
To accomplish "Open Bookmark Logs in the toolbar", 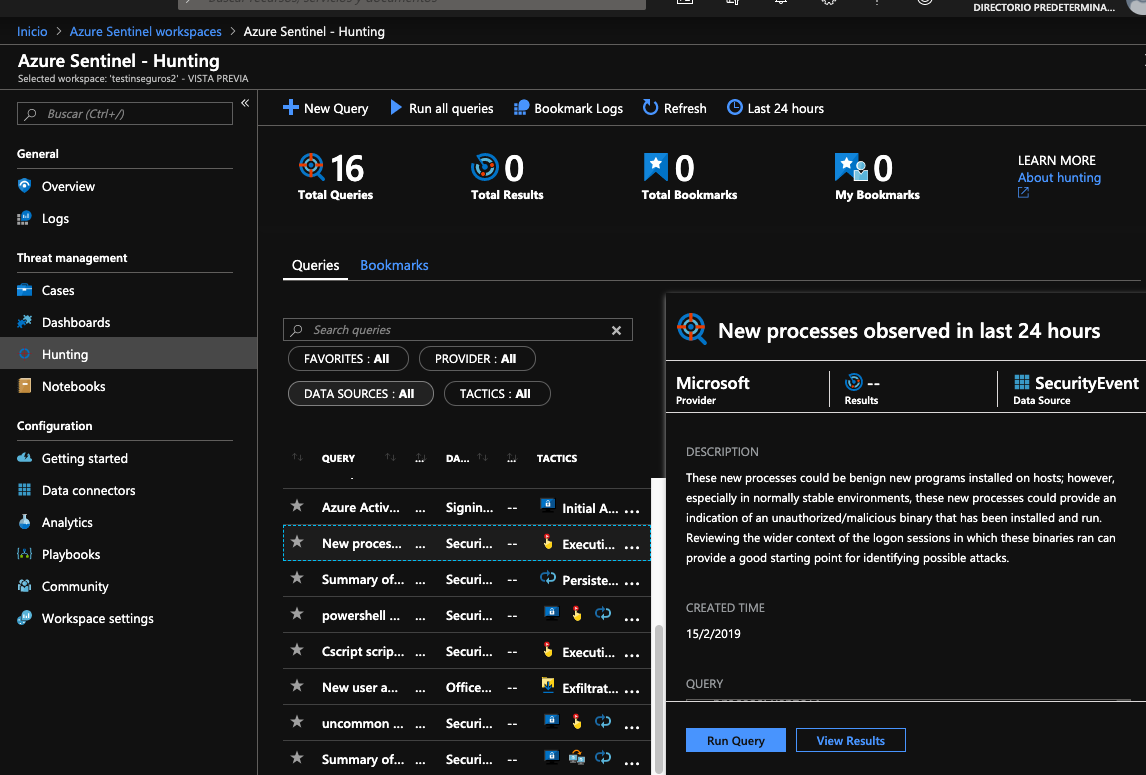I will [568, 108].
